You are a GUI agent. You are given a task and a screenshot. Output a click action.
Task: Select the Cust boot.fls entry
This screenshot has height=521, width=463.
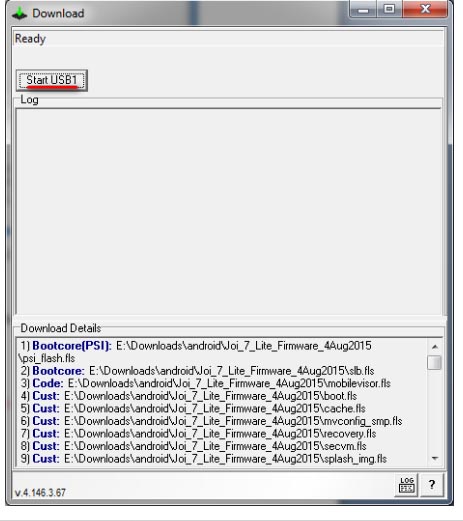coord(189,396)
